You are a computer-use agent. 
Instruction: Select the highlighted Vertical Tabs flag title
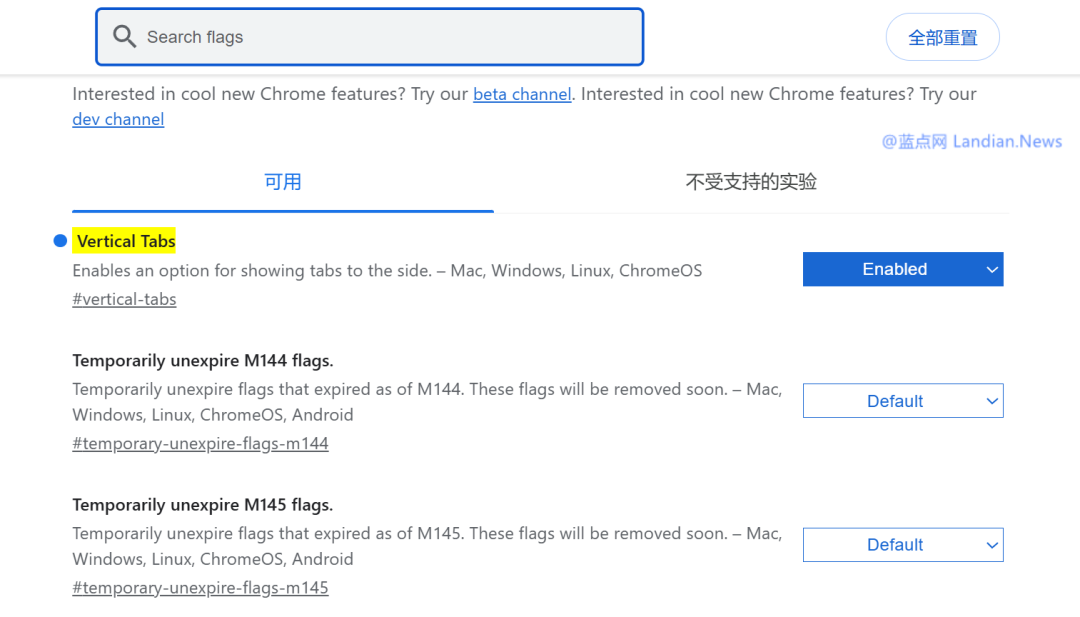tap(124, 240)
